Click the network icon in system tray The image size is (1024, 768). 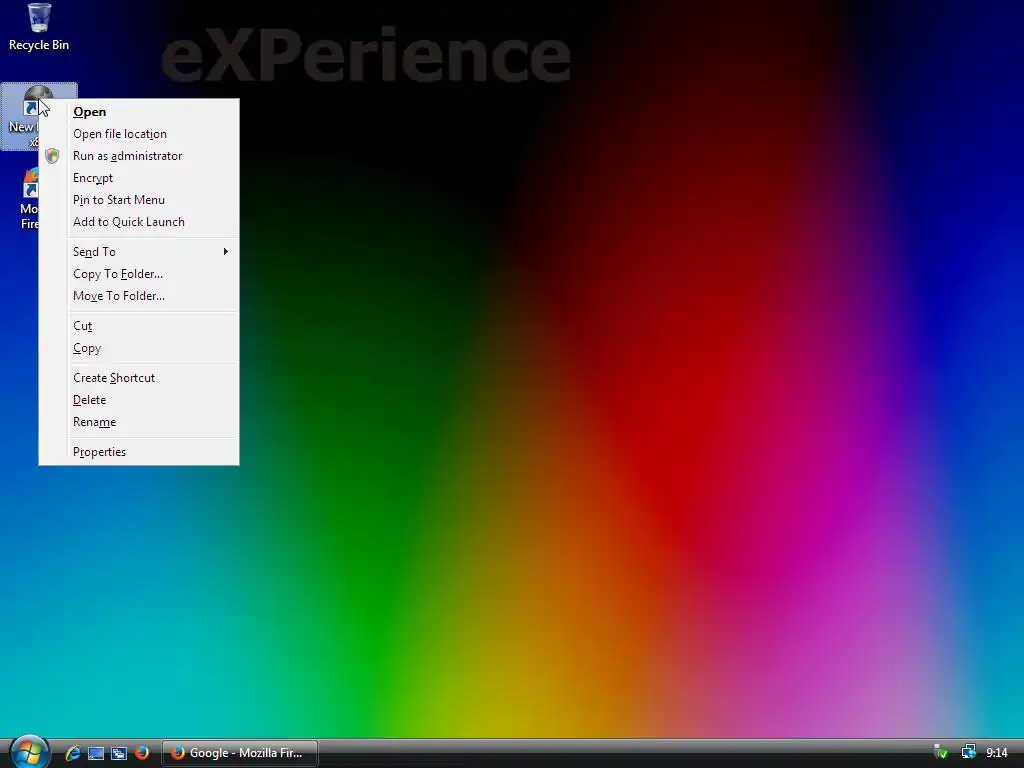click(x=968, y=752)
